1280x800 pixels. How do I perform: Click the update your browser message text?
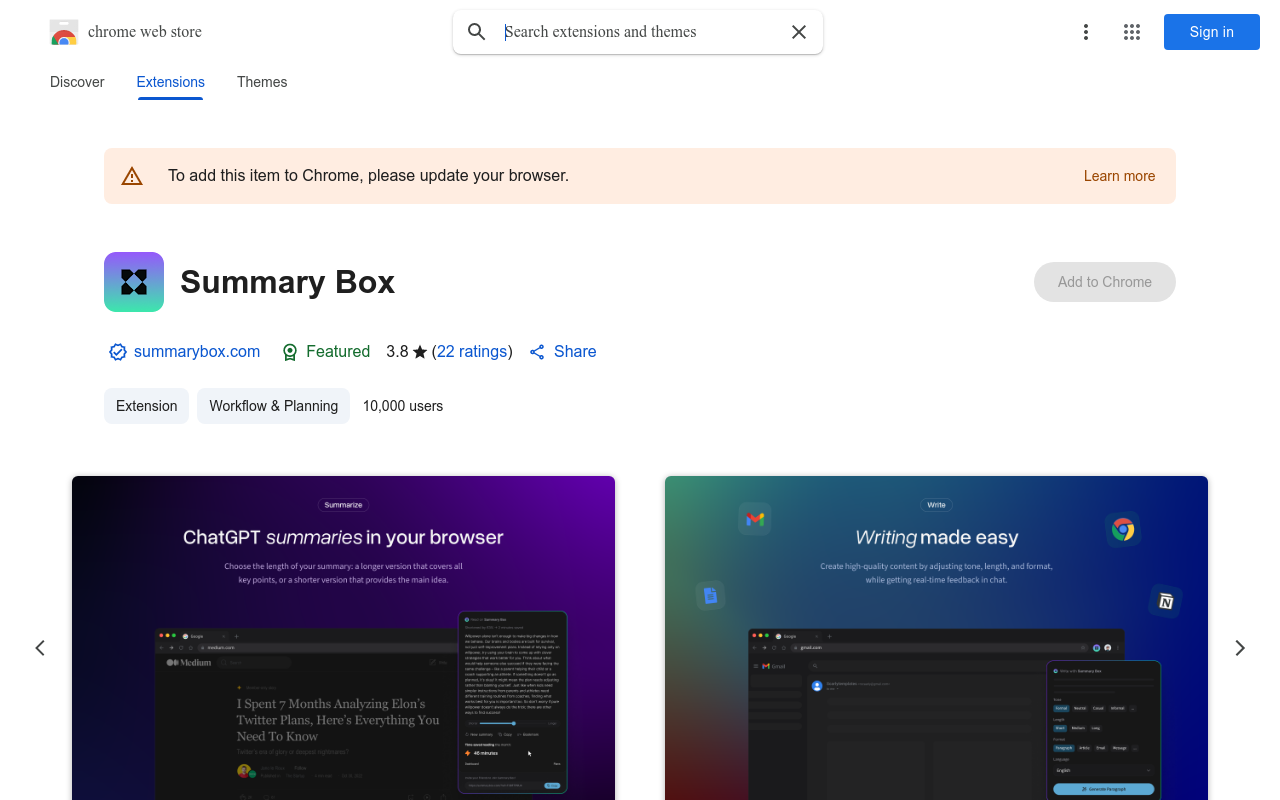[369, 176]
